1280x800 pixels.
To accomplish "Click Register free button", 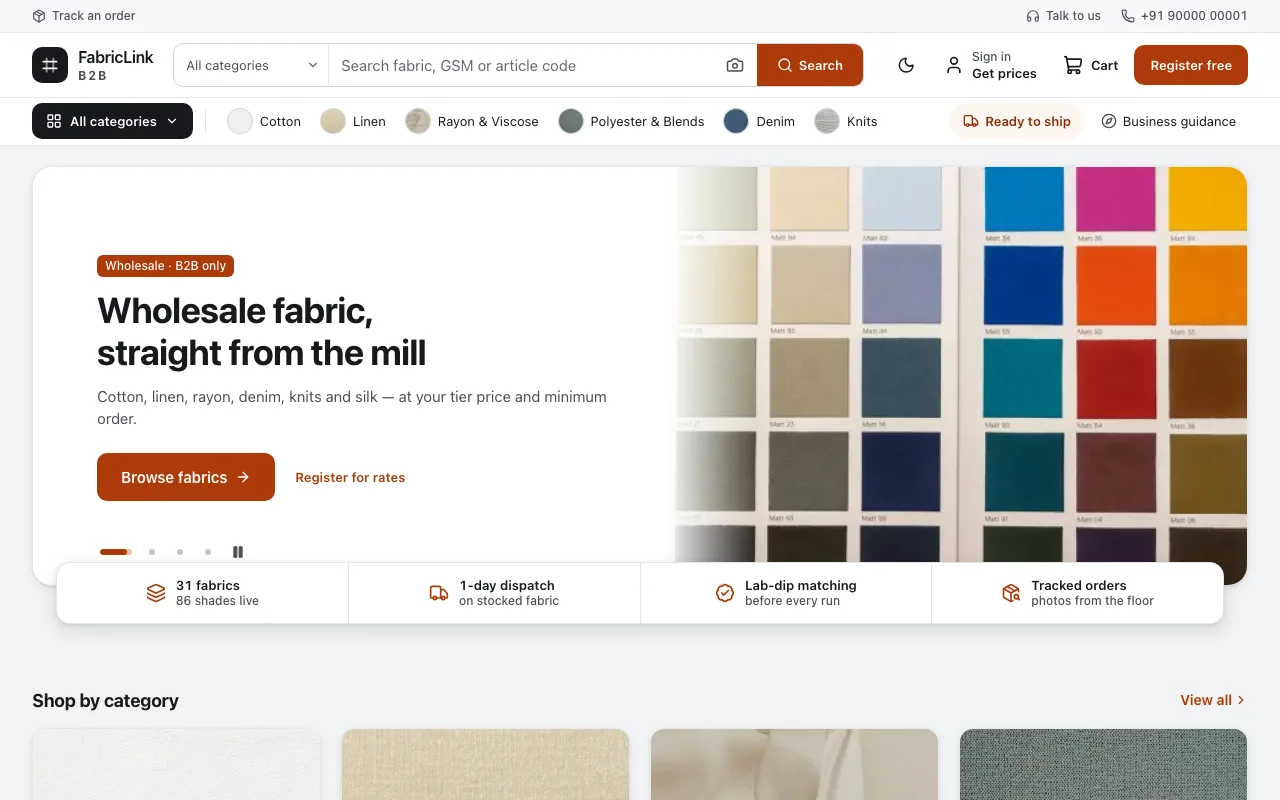I will click(x=1191, y=65).
